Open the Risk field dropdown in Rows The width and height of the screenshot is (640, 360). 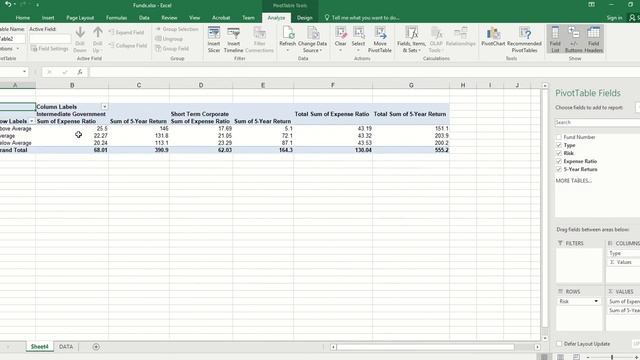coord(596,301)
